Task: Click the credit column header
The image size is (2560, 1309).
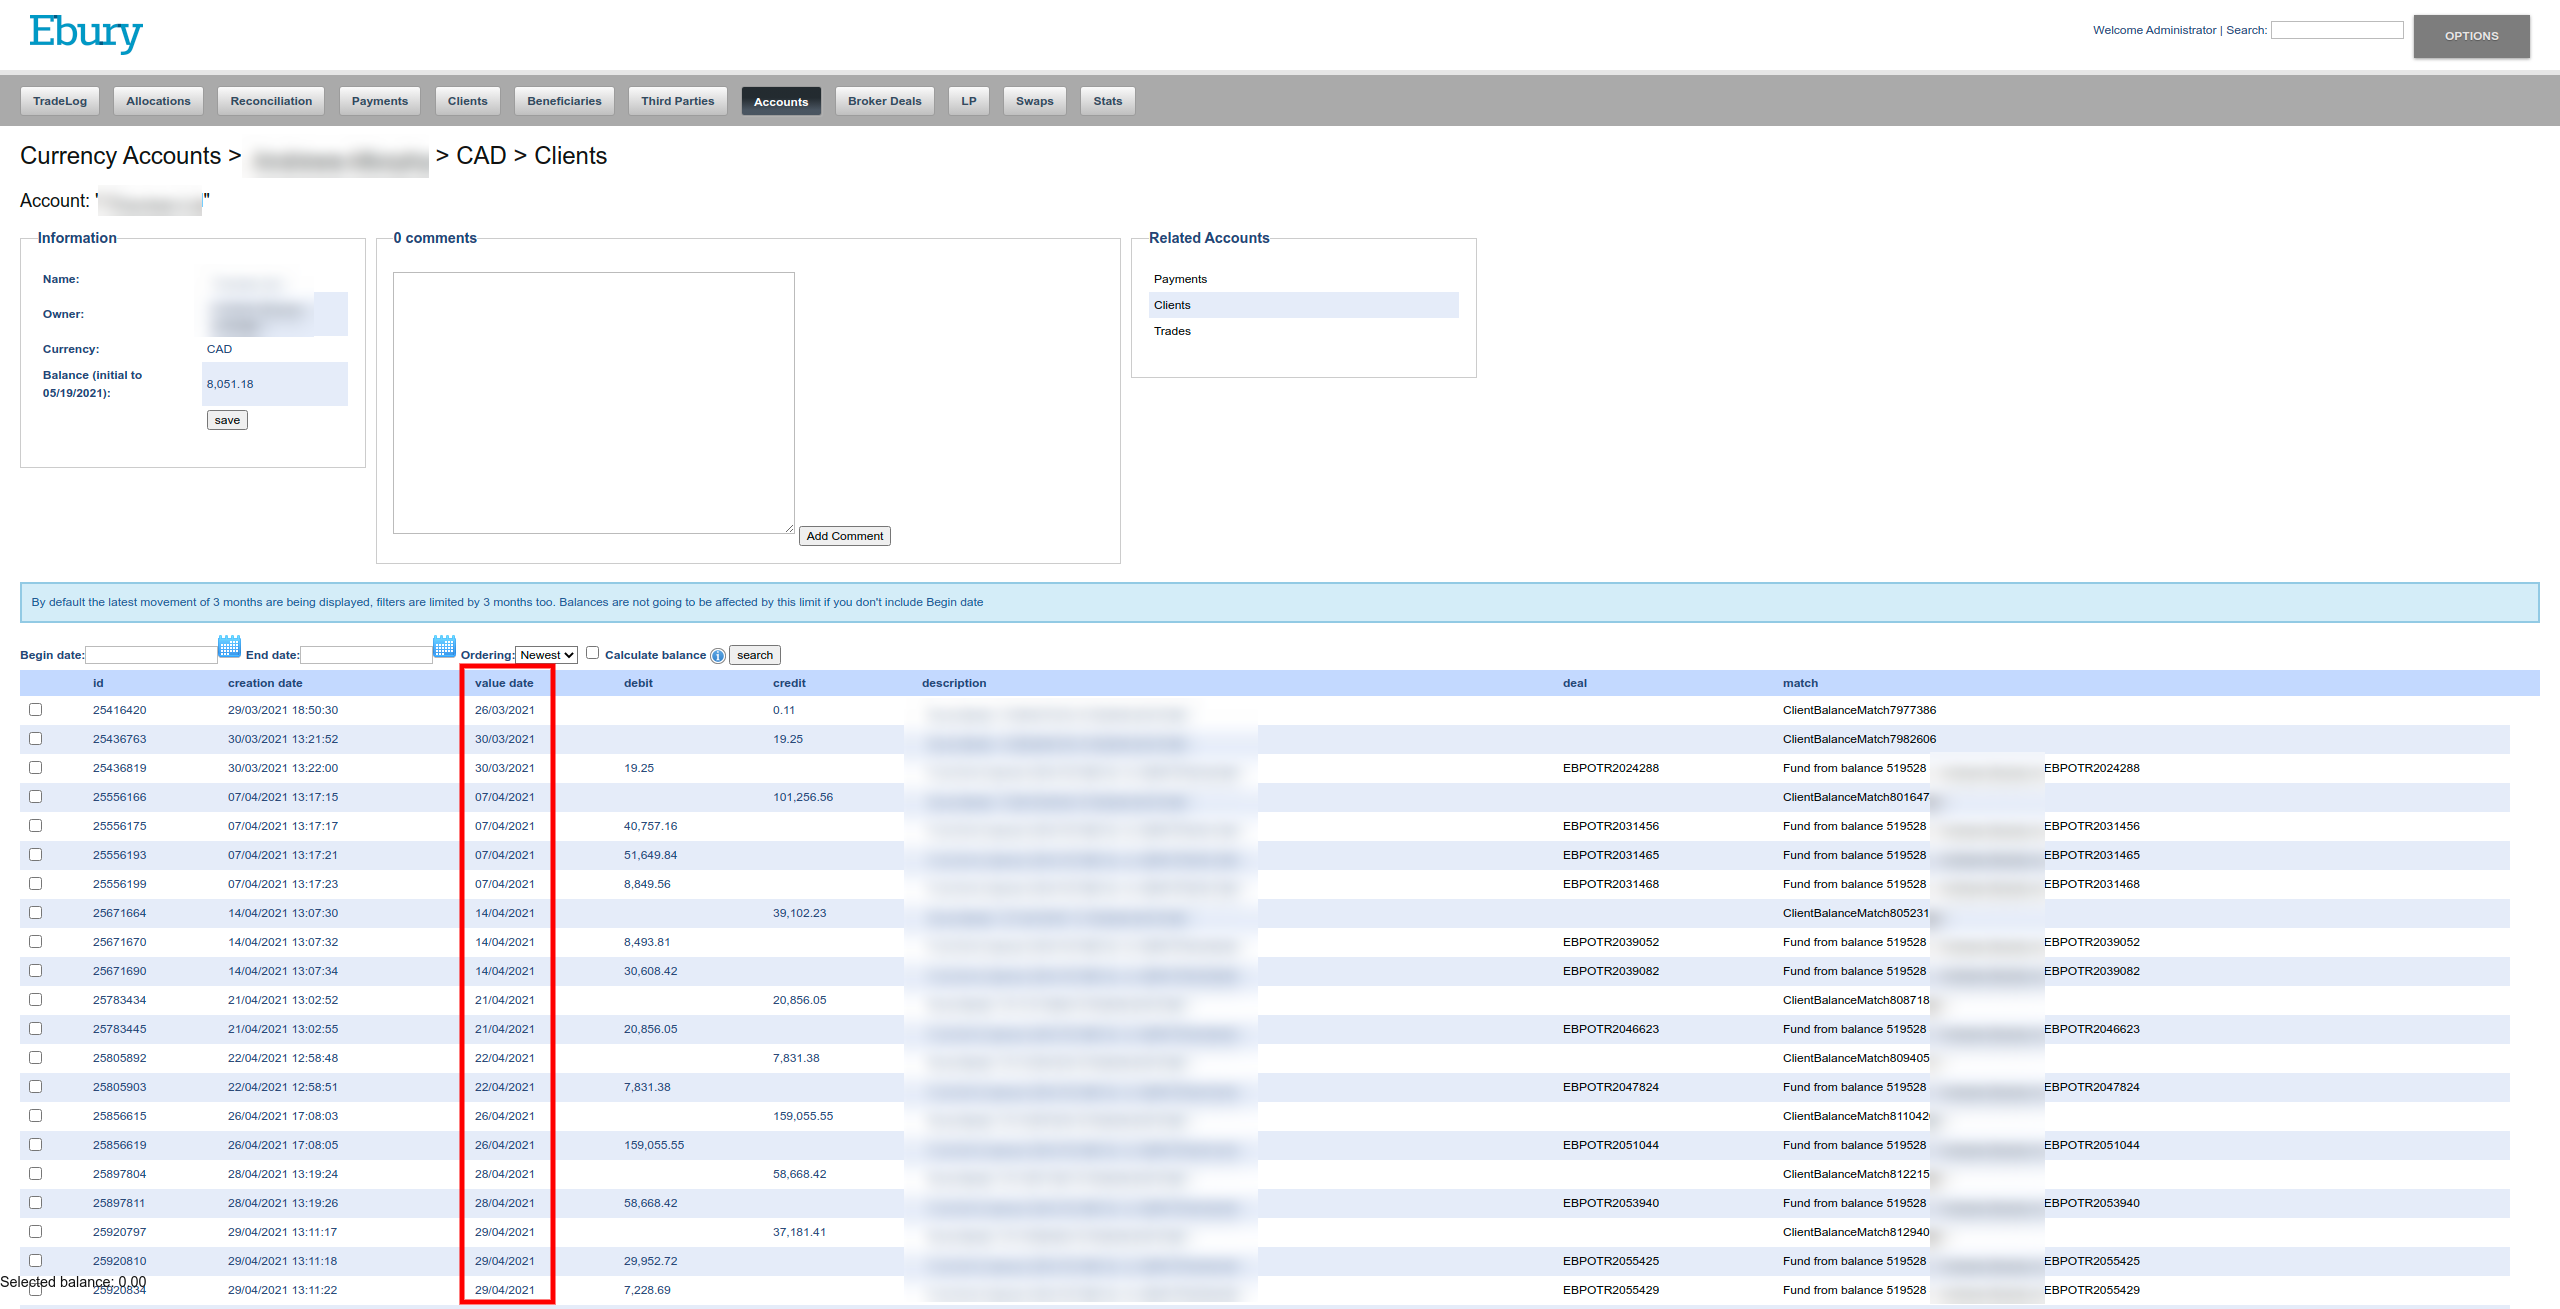Action: pos(789,683)
